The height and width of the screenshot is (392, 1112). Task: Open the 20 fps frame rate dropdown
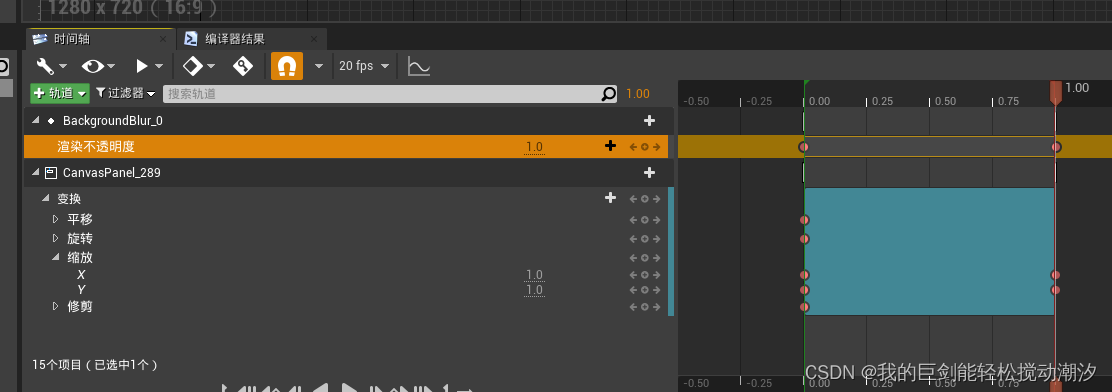[364, 66]
